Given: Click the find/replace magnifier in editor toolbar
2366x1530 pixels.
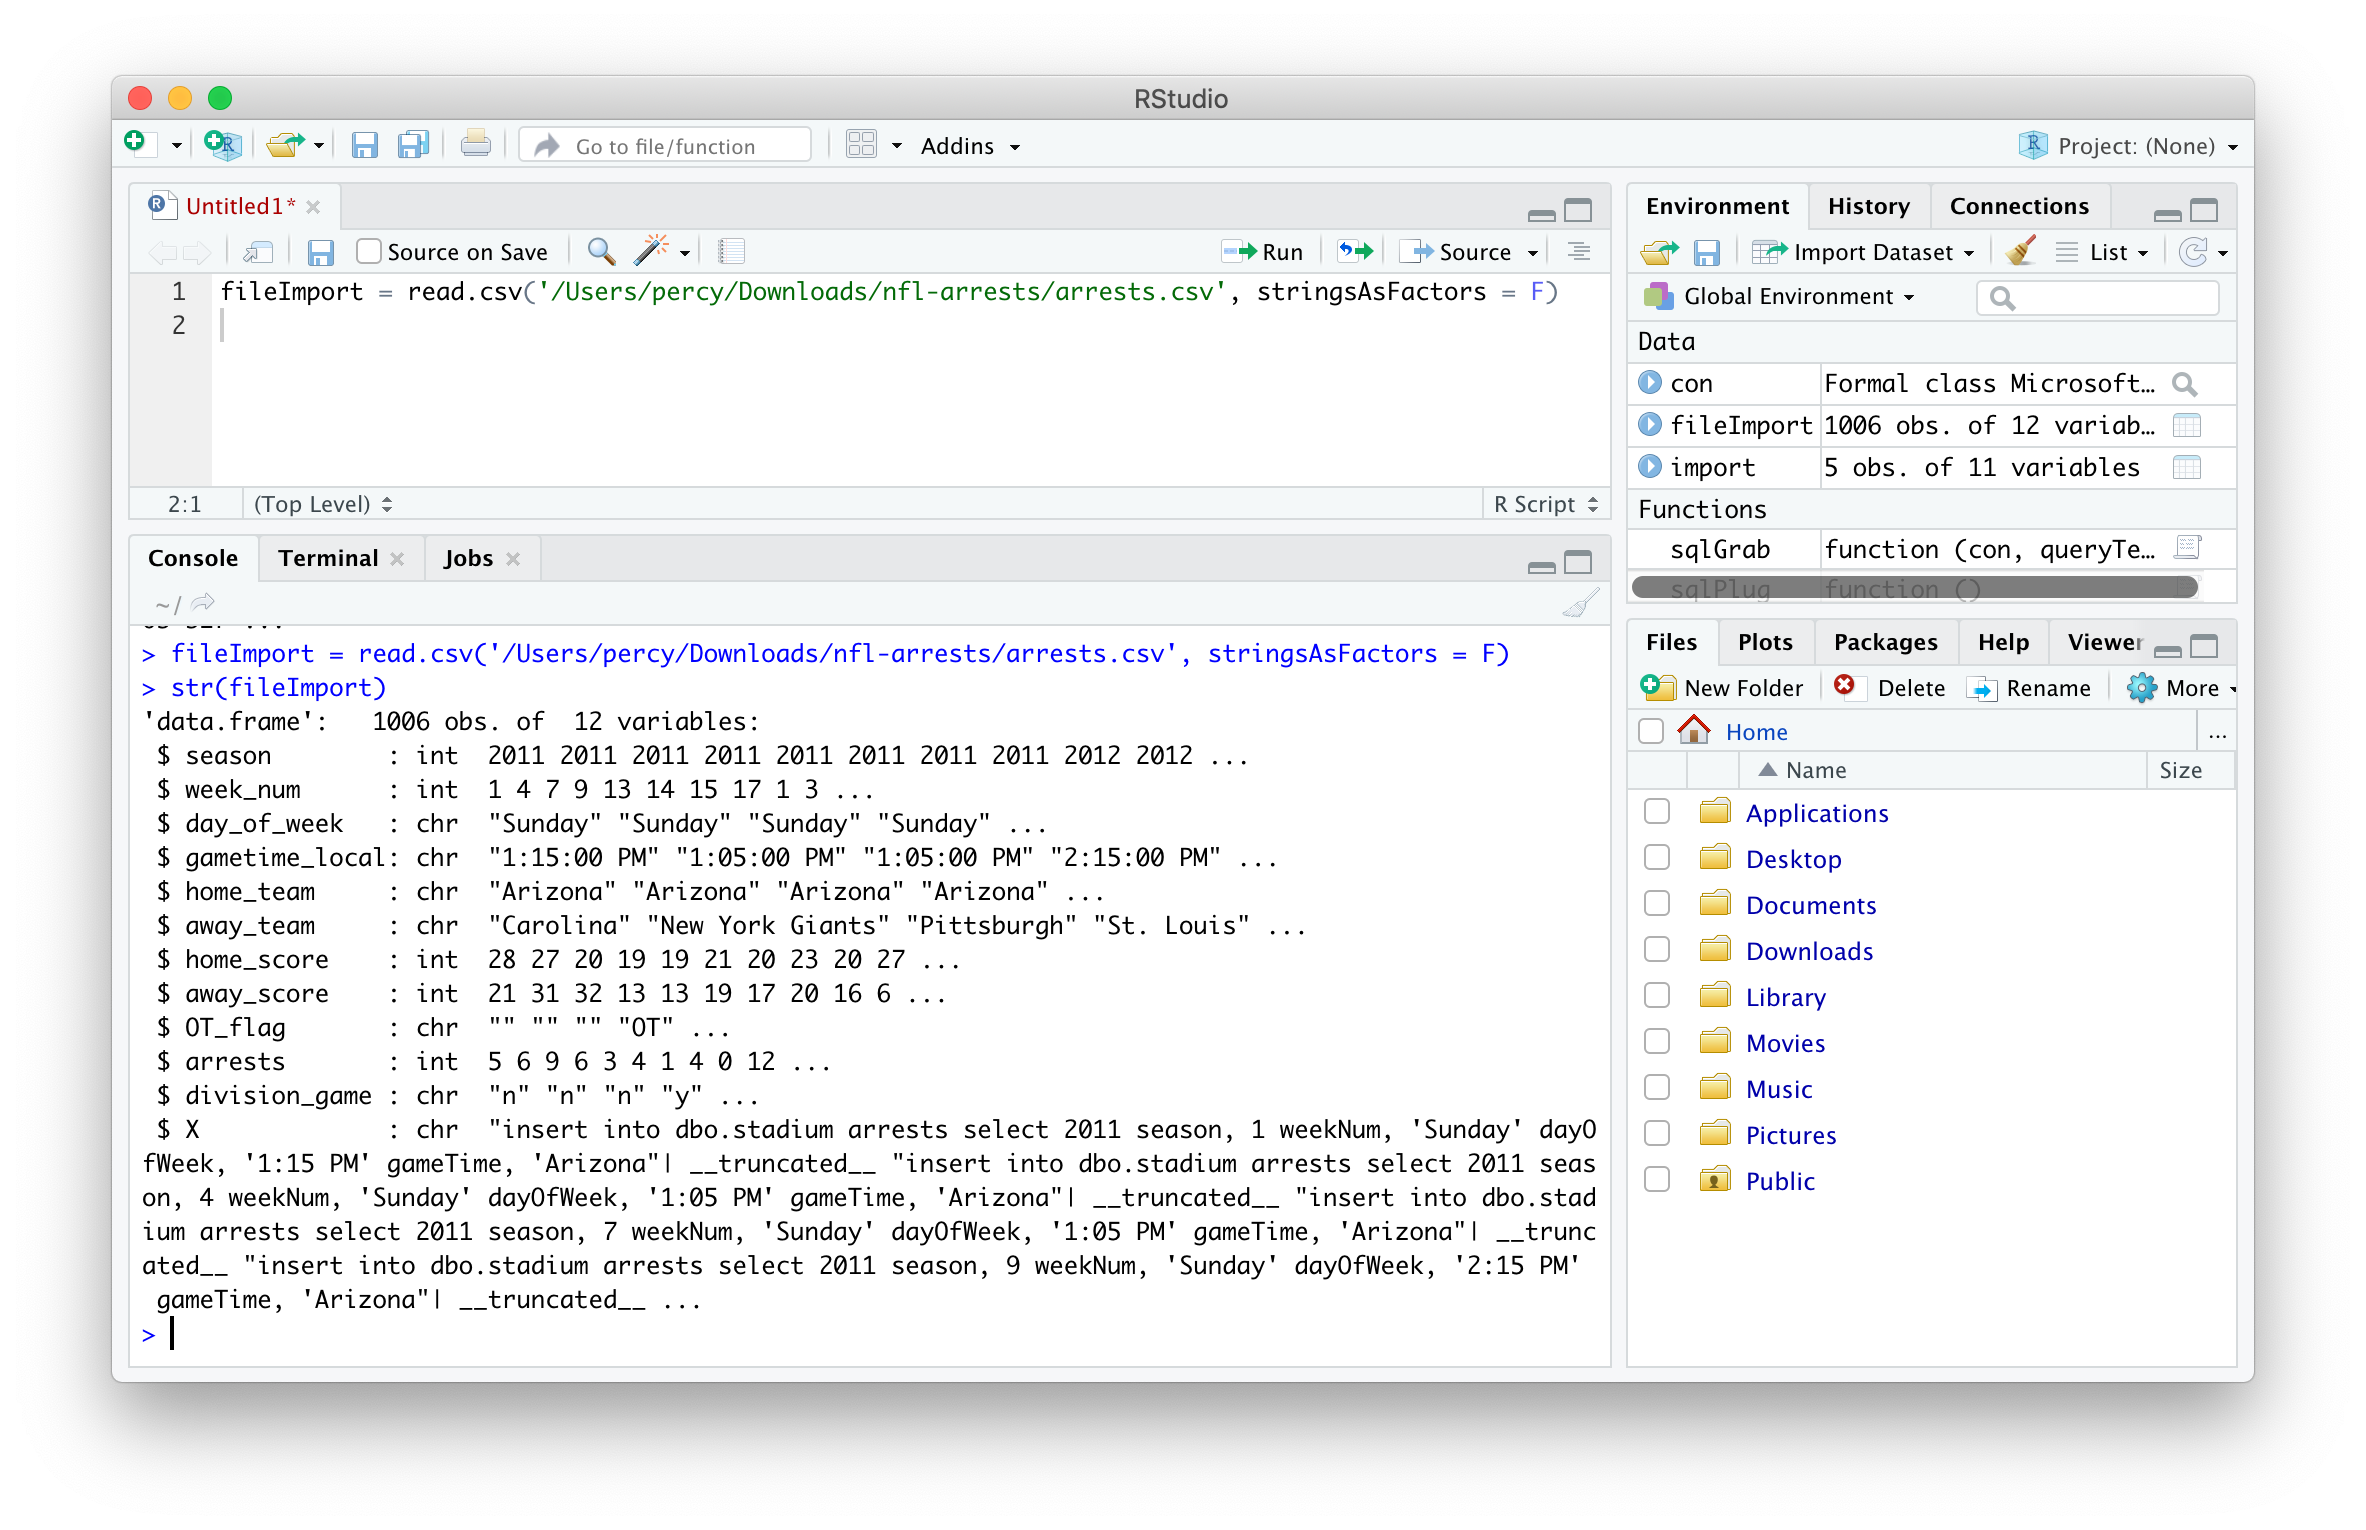Looking at the screenshot, I should 600,251.
